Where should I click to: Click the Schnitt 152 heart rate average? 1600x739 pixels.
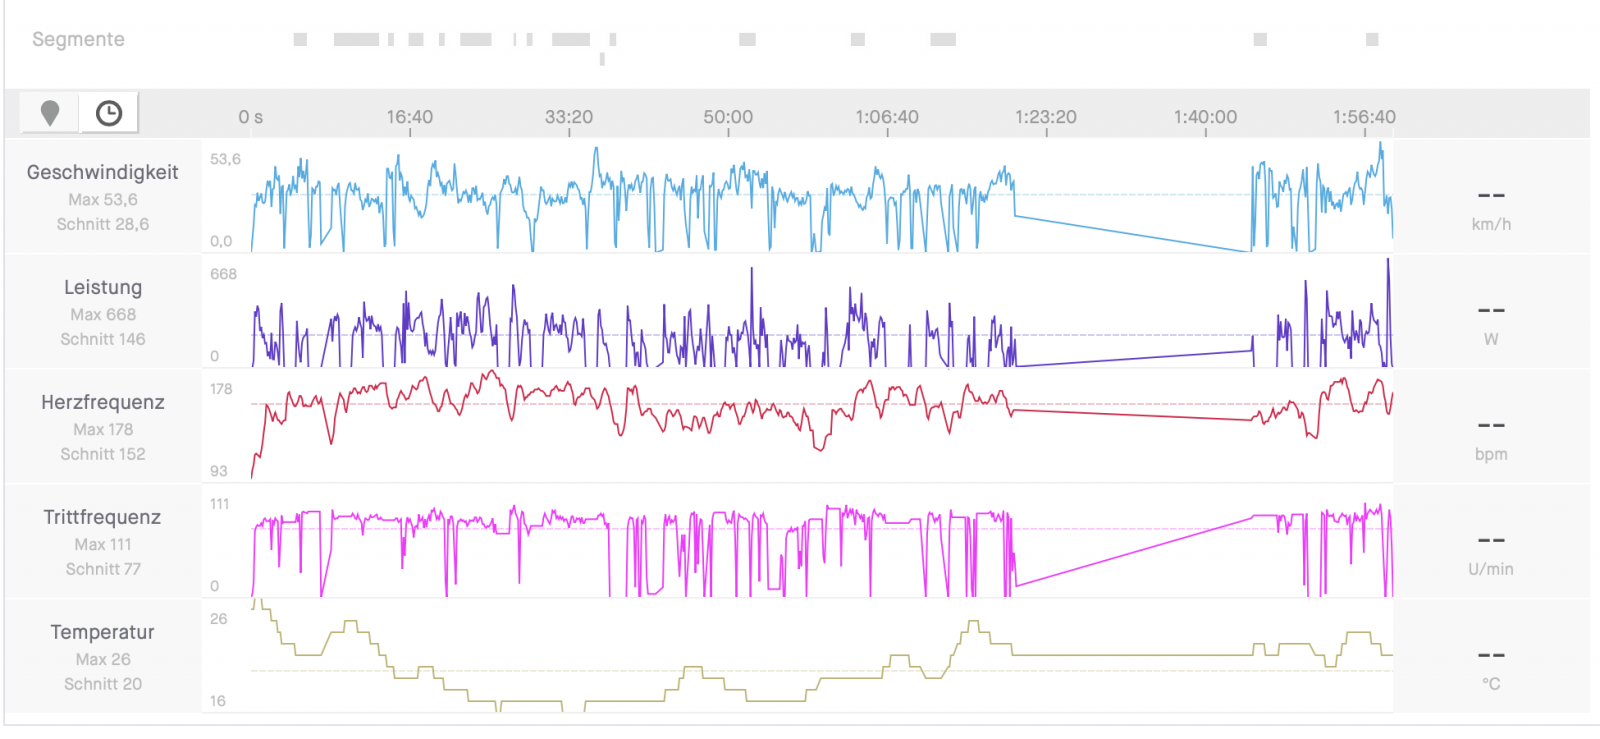tap(103, 454)
